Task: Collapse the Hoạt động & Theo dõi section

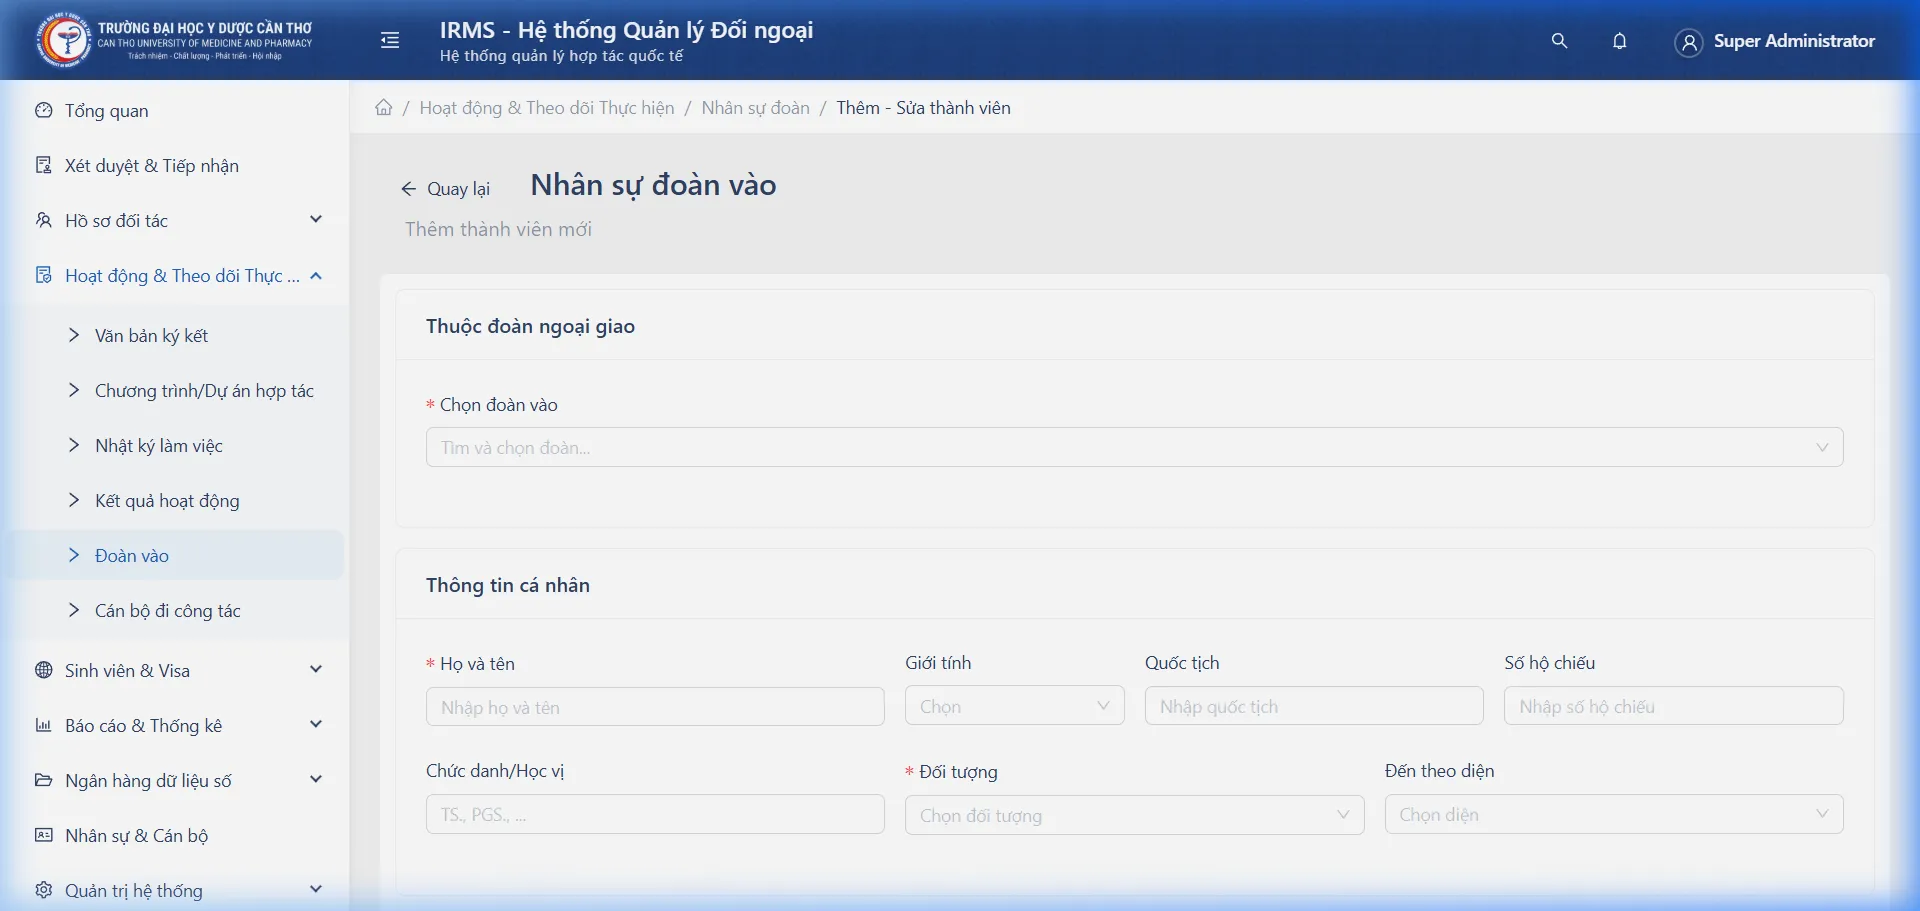Action: click(x=316, y=275)
